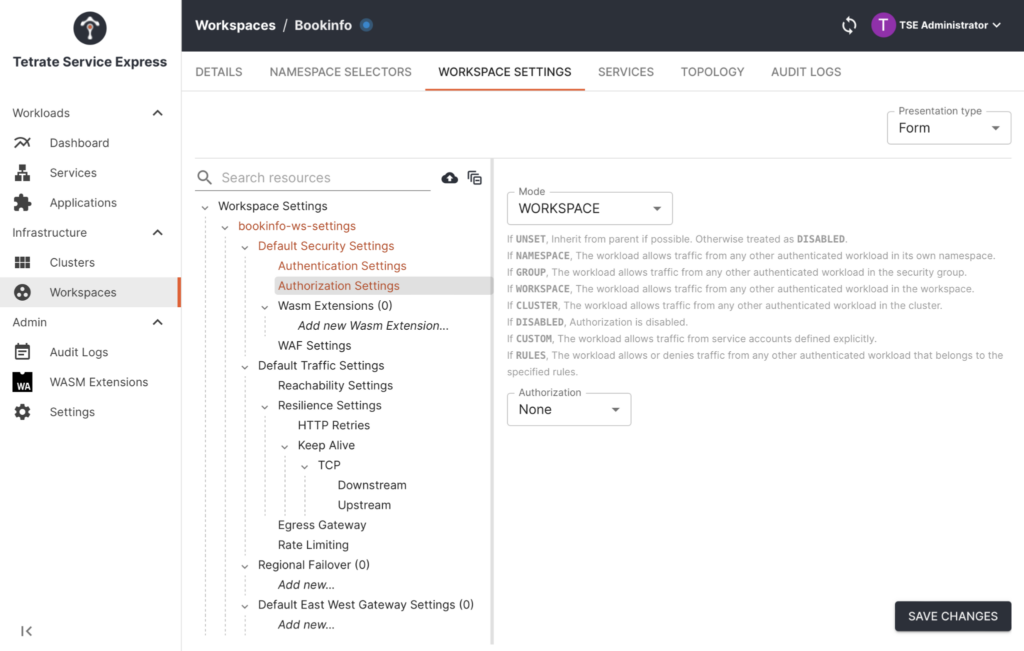Open Audit Logs in the Admin sidebar
The image size is (1024, 651).
click(x=79, y=352)
